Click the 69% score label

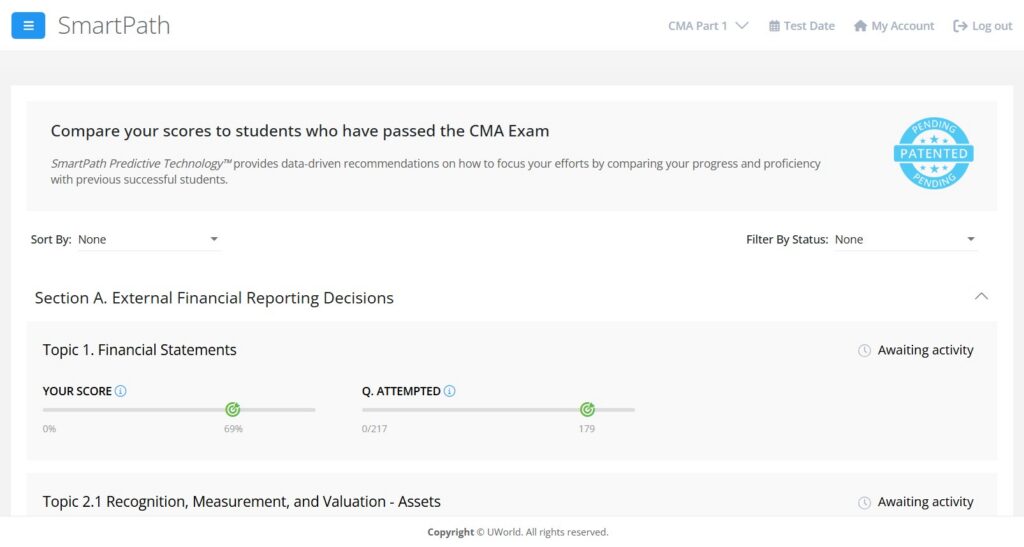pyautogui.click(x=233, y=429)
